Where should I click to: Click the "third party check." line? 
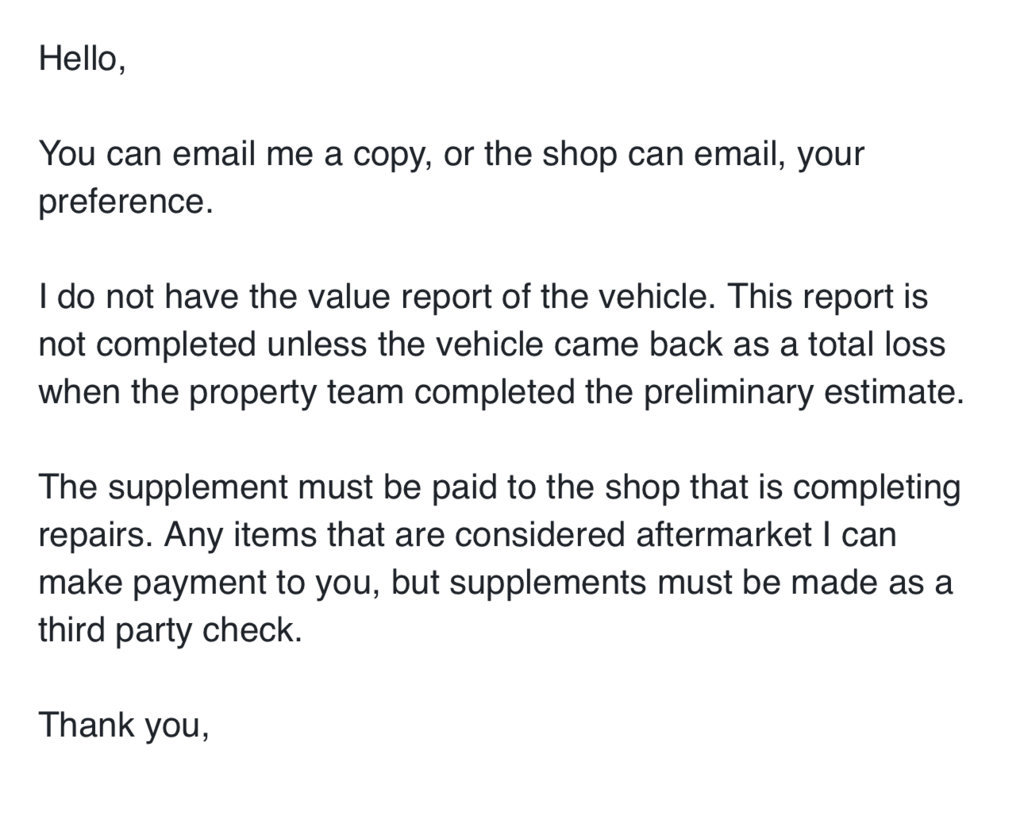click(170, 631)
